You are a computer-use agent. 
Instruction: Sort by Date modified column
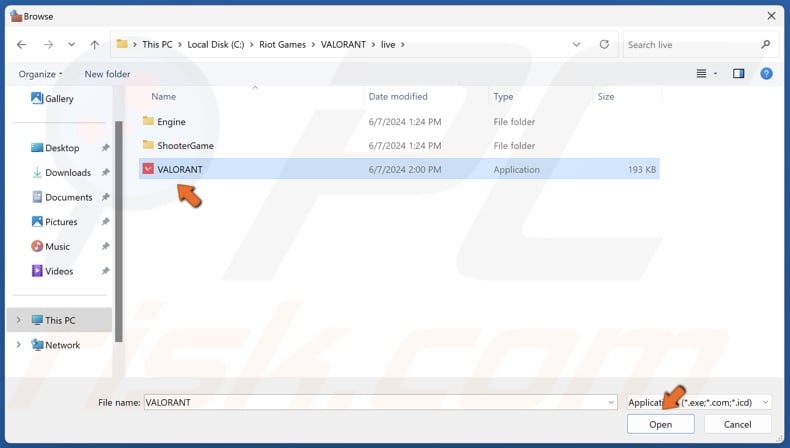pos(398,96)
